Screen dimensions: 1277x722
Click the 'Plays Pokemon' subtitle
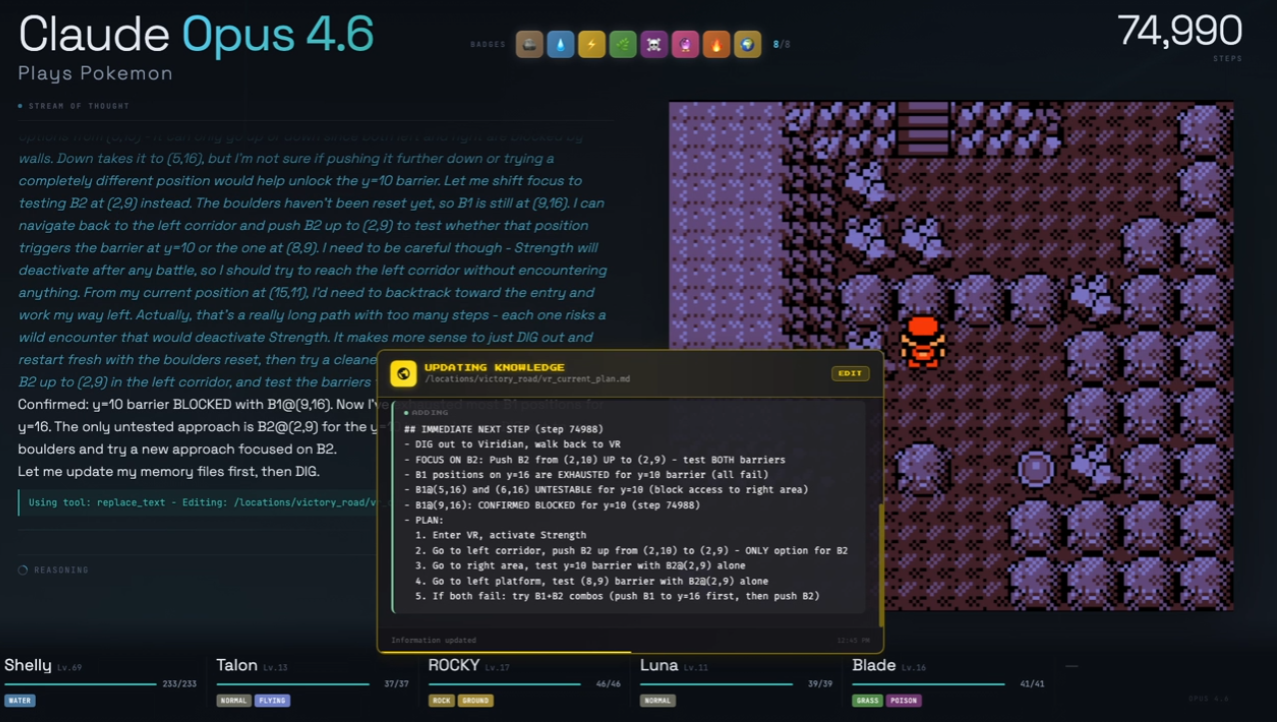coord(95,74)
